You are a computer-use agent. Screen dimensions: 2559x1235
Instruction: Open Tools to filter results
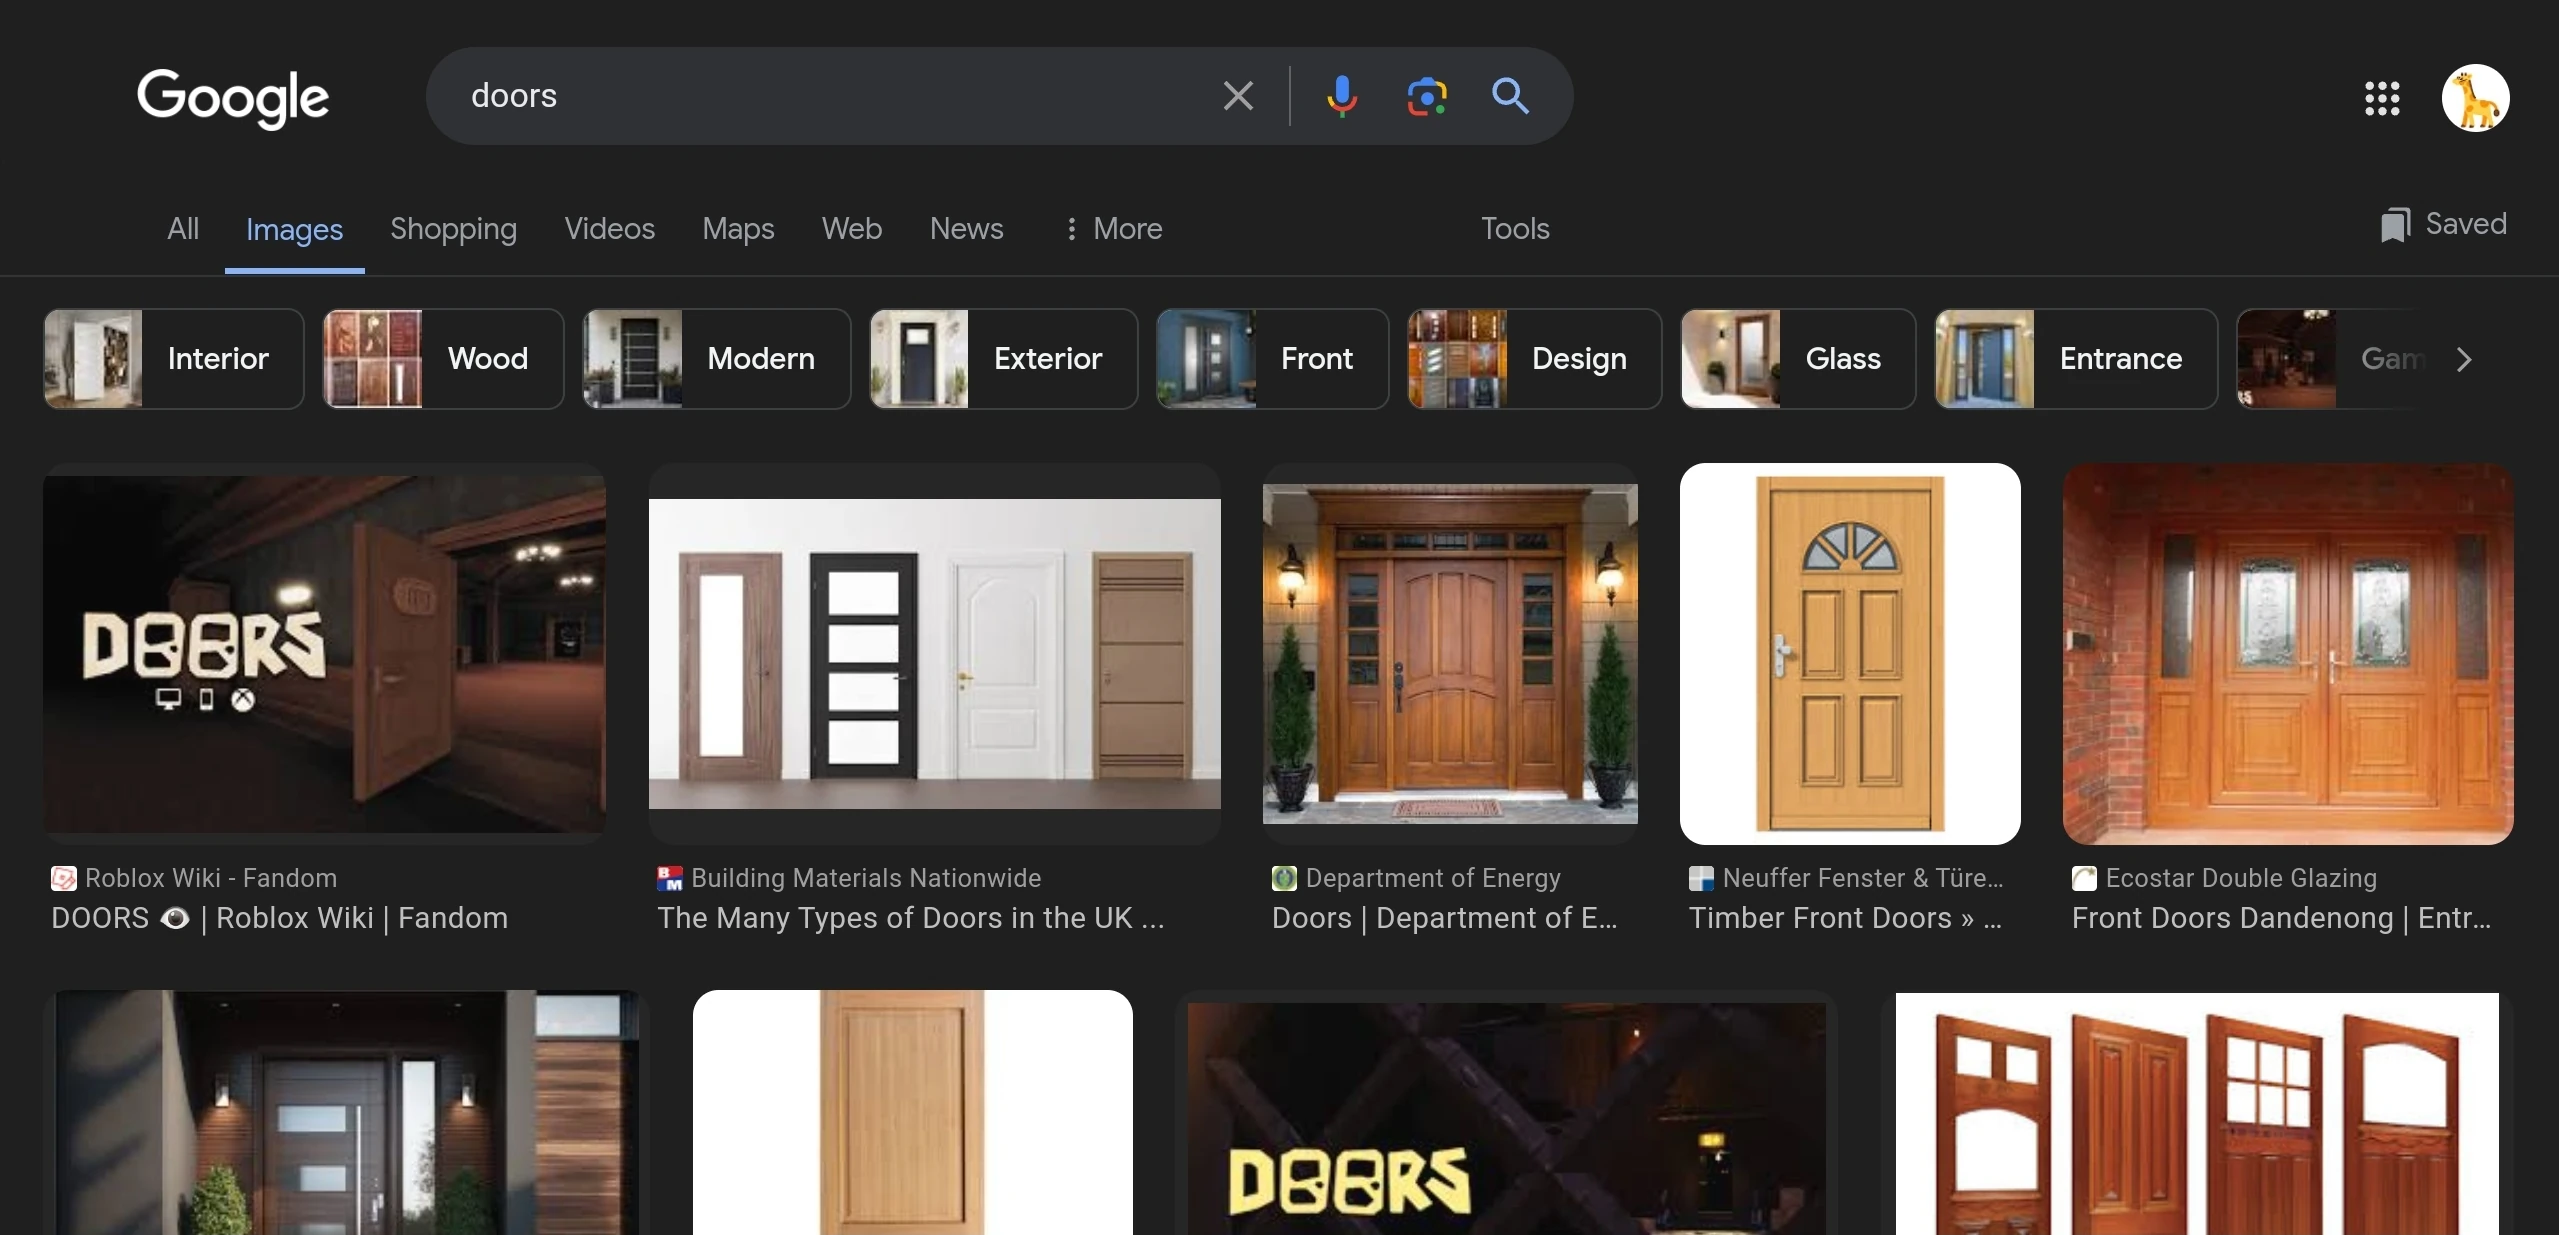1514,229
